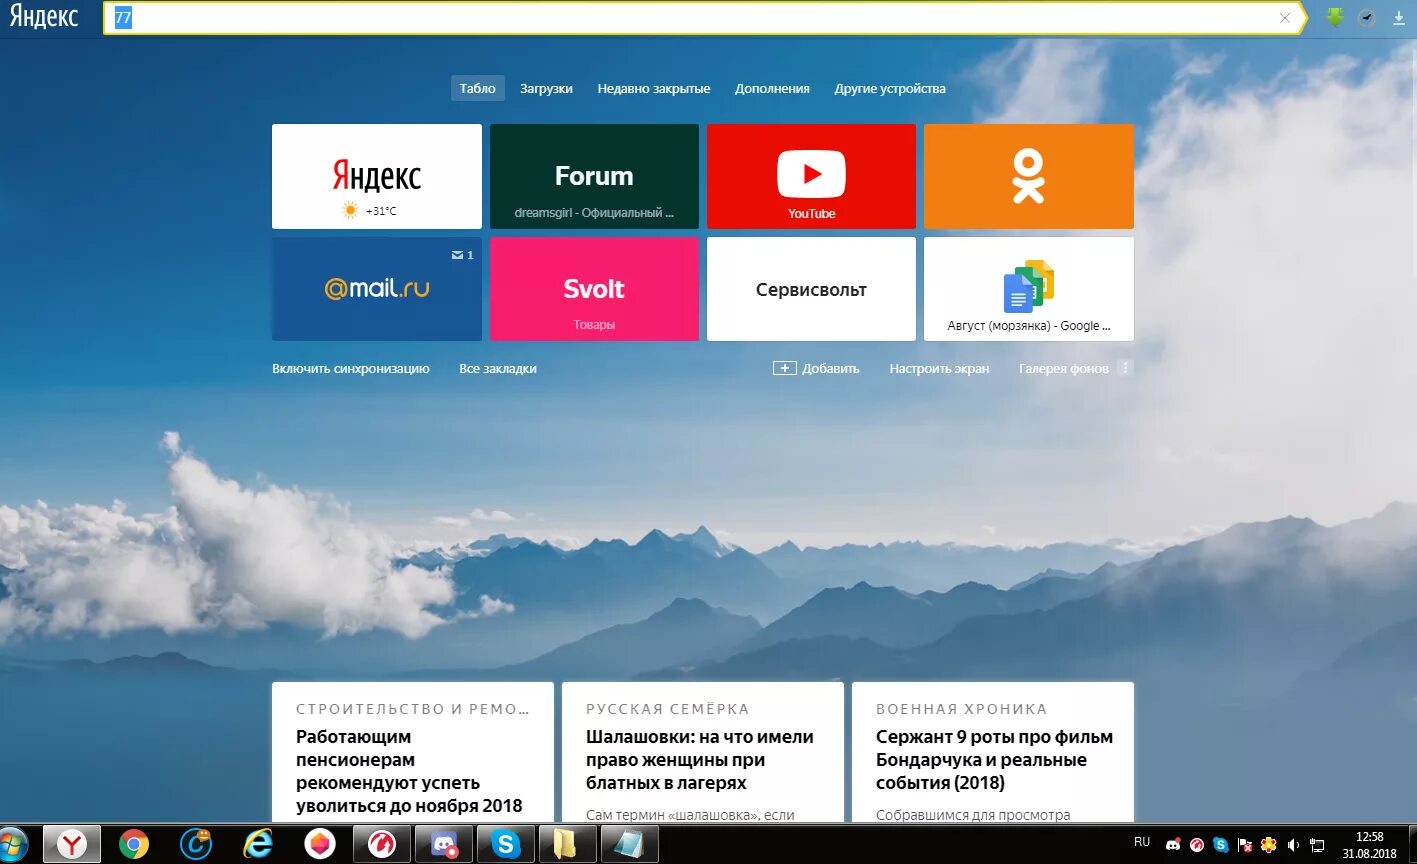Viewport: 1417px width, 864px height.
Task: Open Discord from the taskbar
Action: pos(444,845)
